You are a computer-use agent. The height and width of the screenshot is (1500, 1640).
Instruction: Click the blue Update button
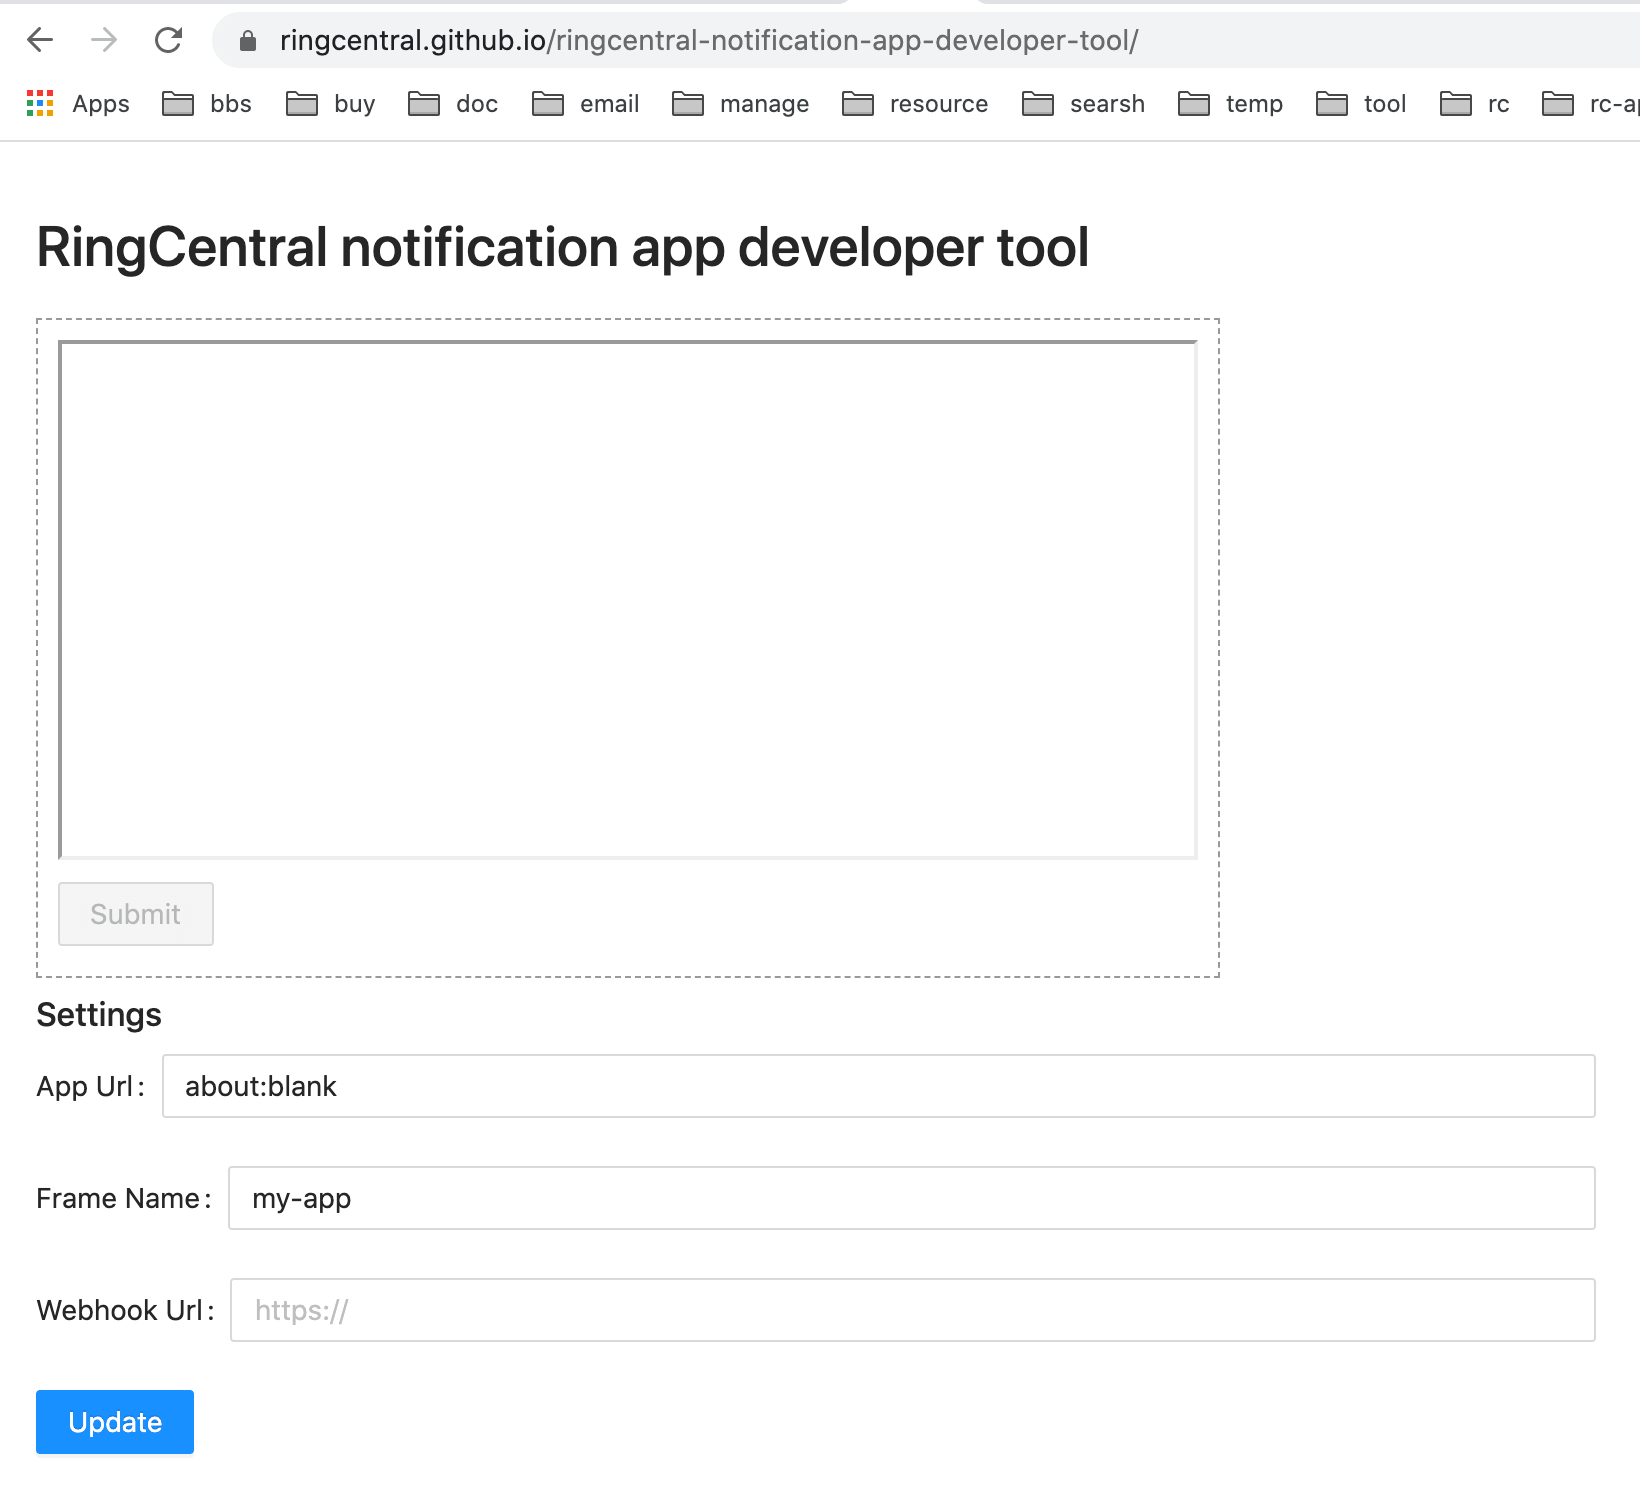click(115, 1422)
